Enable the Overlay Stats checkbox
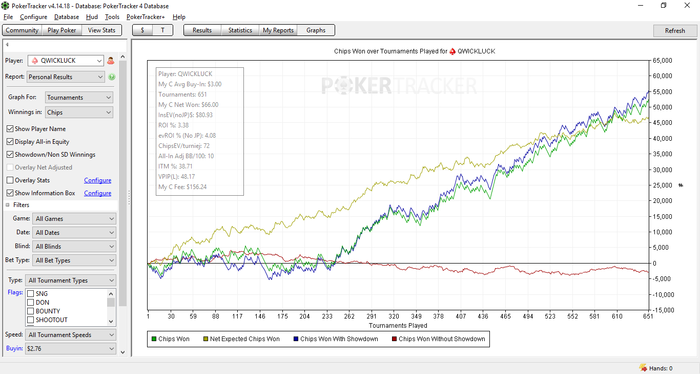 [x=10, y=180]
